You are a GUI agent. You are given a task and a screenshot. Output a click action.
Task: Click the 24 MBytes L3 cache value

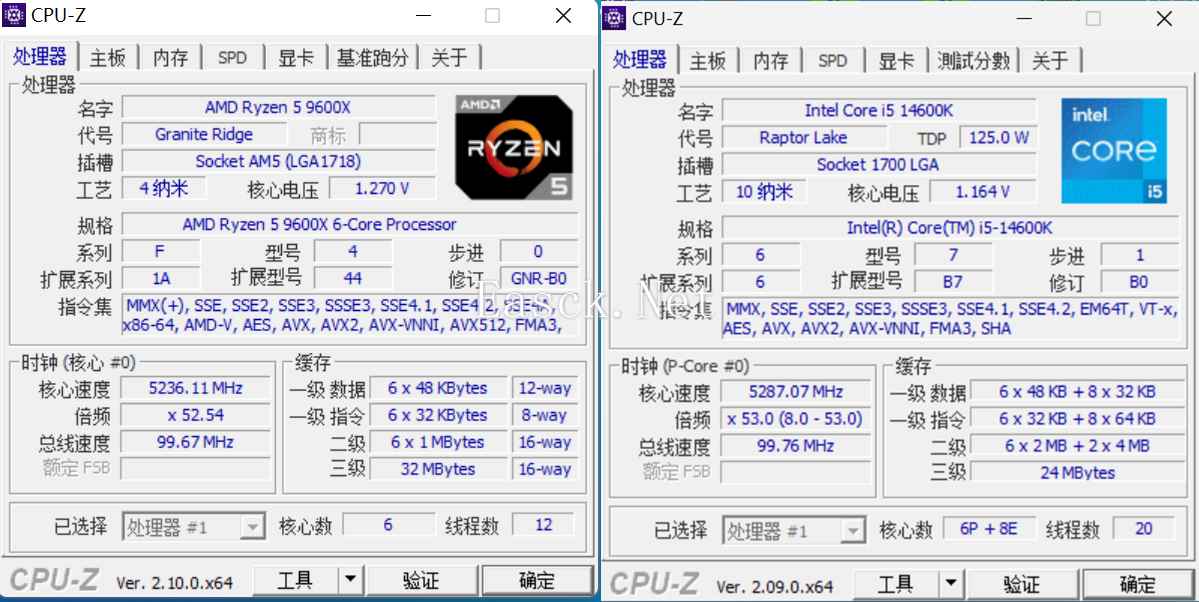[x=1077, y=473]
